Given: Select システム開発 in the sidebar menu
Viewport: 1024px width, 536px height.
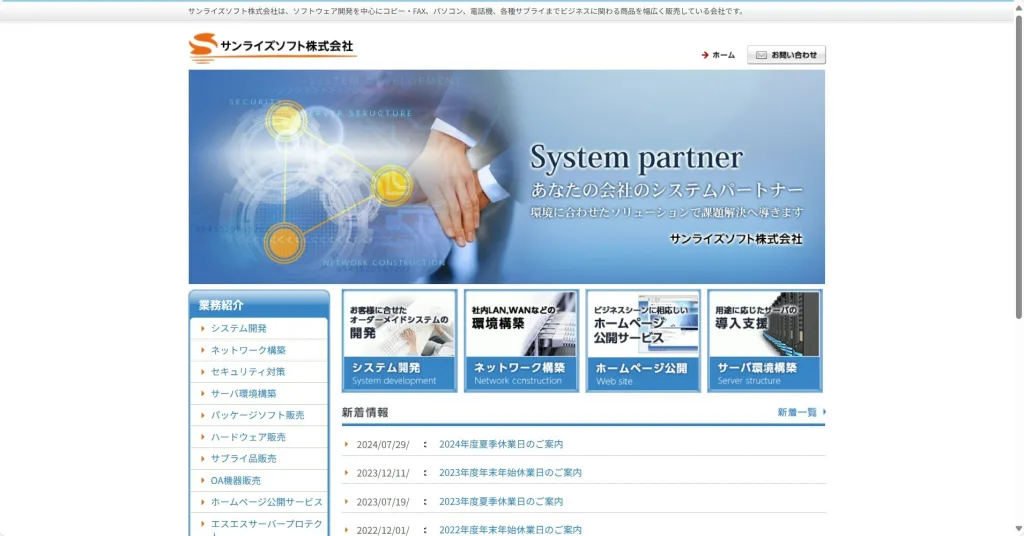Looking at the screenshot, I should [x=238, y=328].
